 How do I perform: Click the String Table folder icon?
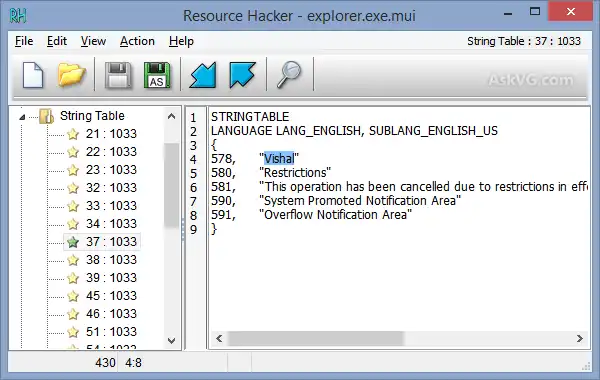point(46,116)
